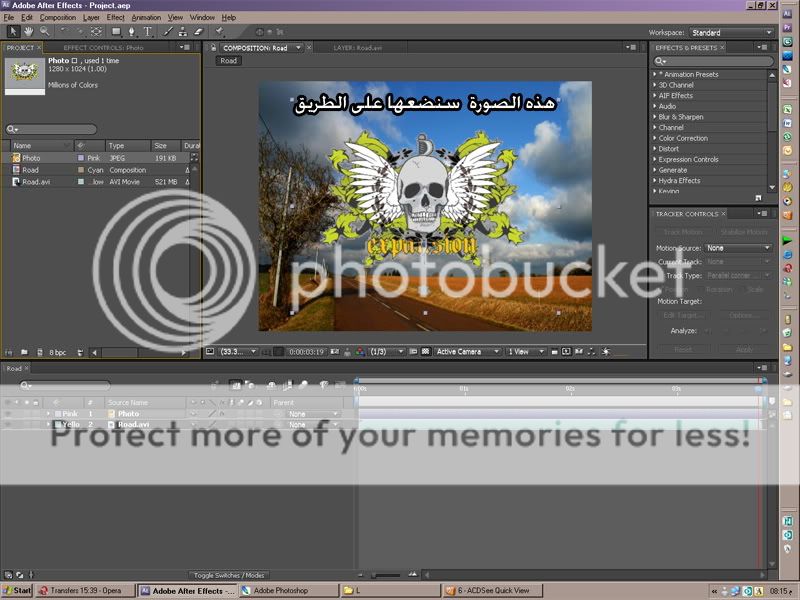Click Toggle Switches / Modes button
Screen dimensions: 800x600
pos(229,575)
